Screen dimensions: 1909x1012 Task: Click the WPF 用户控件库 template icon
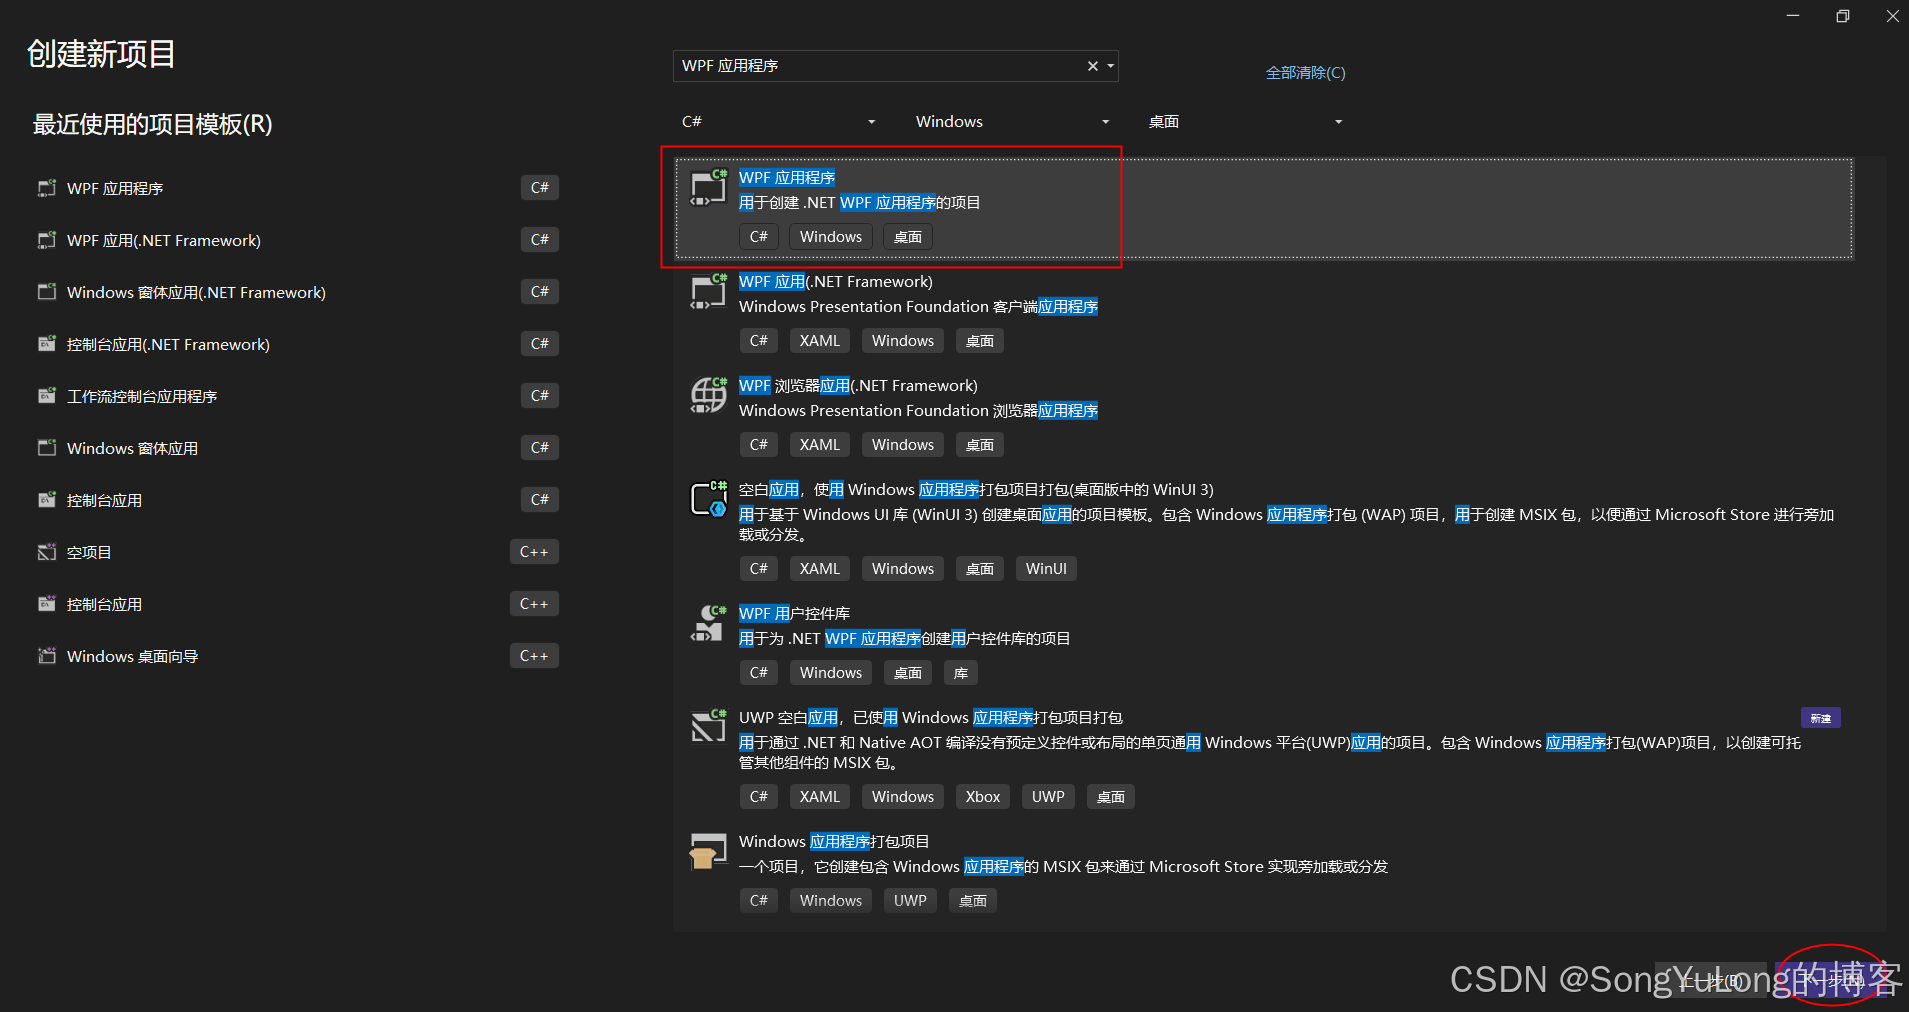pos(709,623)
